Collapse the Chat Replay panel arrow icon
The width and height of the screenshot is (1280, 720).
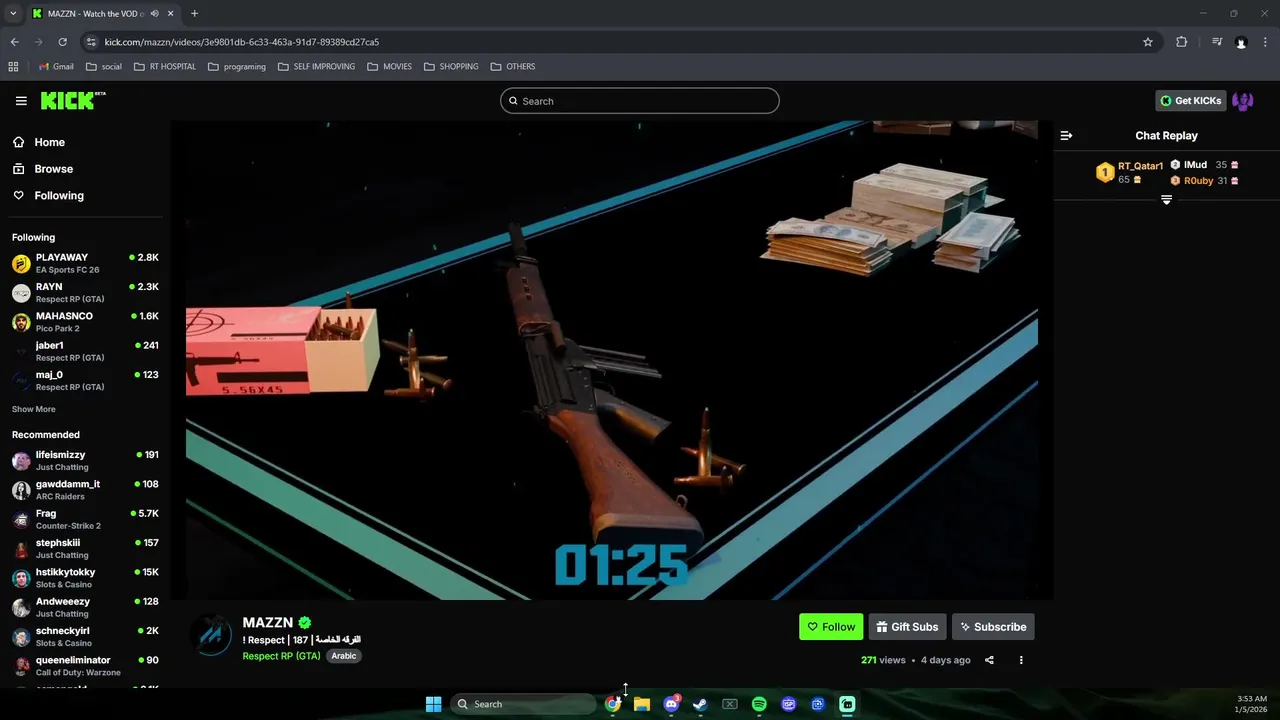tap(1066, 135)
